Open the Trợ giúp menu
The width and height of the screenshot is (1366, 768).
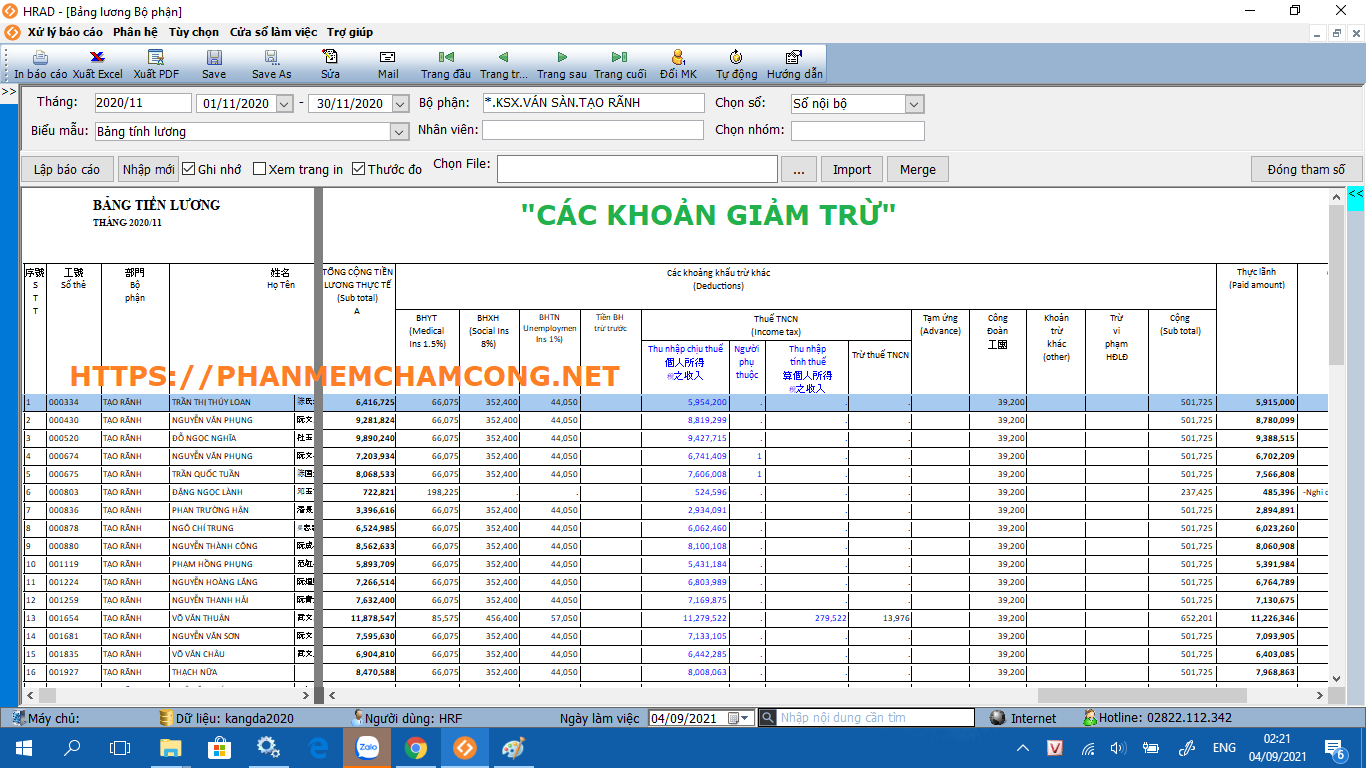(x=350, y=32)
